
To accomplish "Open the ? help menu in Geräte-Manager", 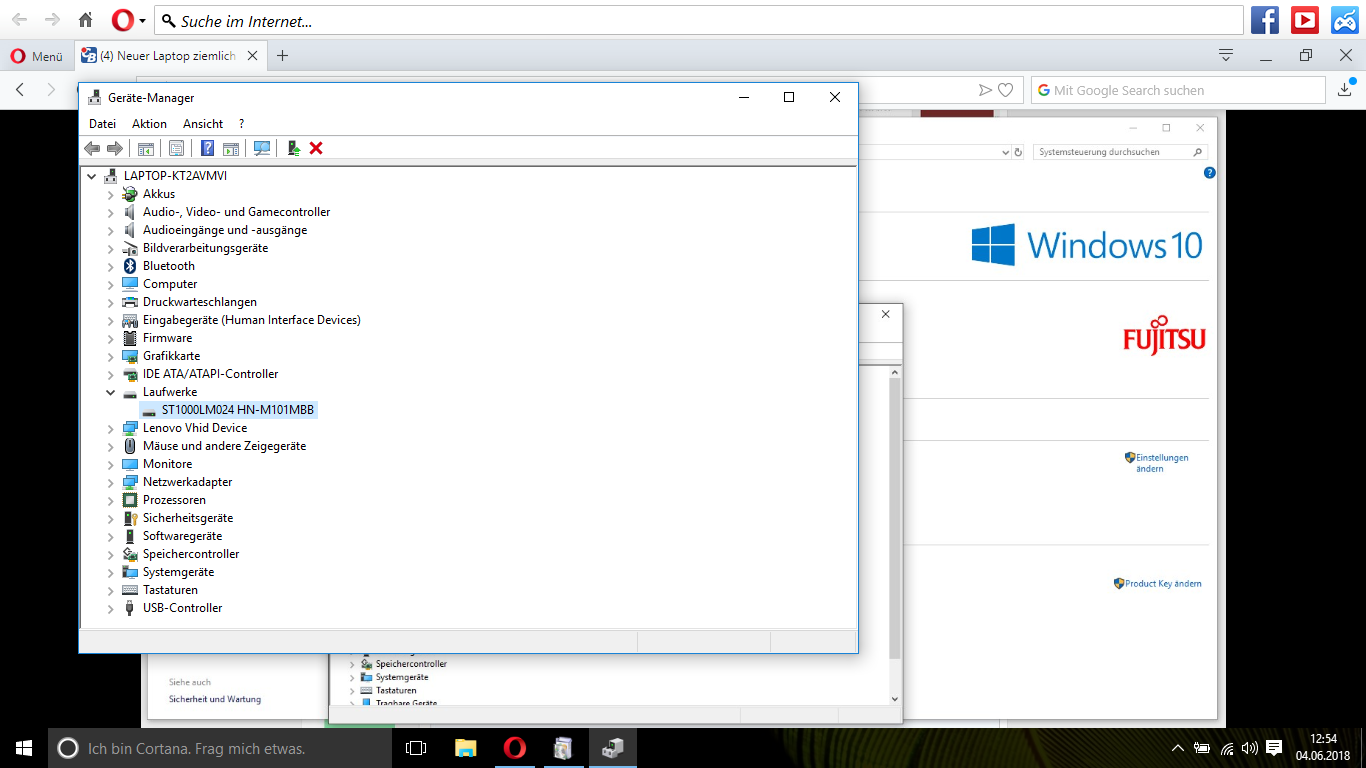I will pyautogui.click(x=241, y=124).
